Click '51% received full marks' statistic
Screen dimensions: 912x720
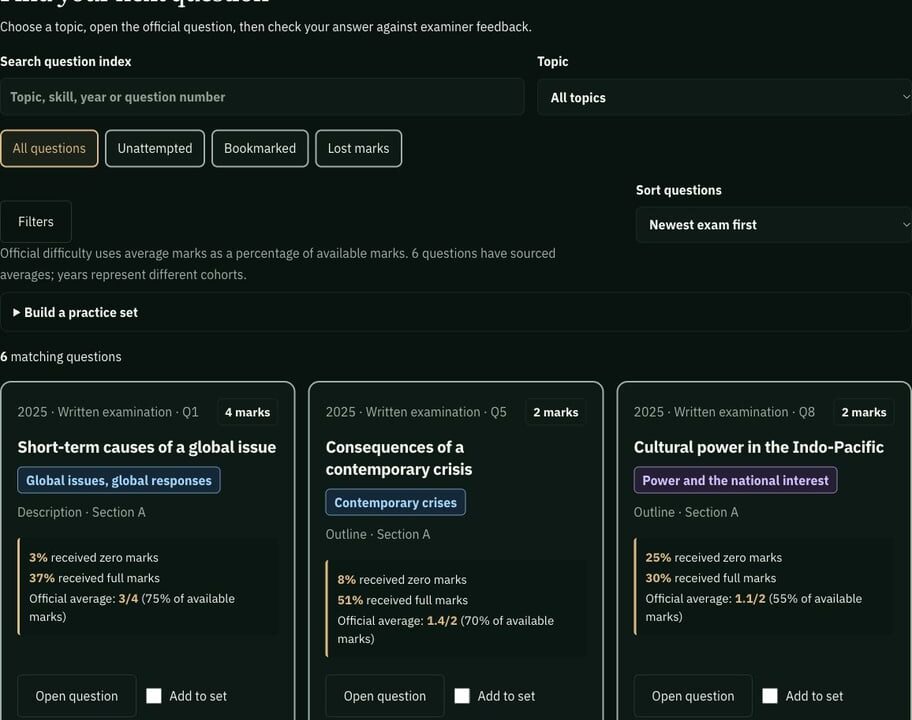(402, 600)
